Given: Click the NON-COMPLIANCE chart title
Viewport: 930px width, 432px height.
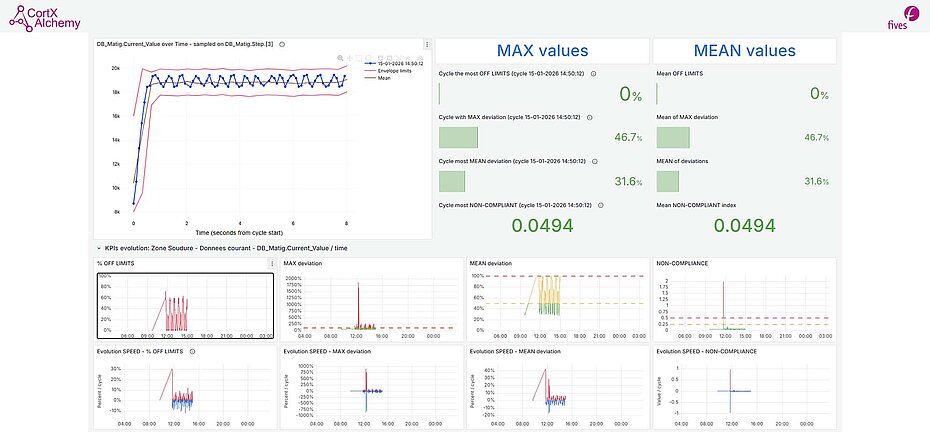Looking at the screenshot, I should (x=681, y=263).
